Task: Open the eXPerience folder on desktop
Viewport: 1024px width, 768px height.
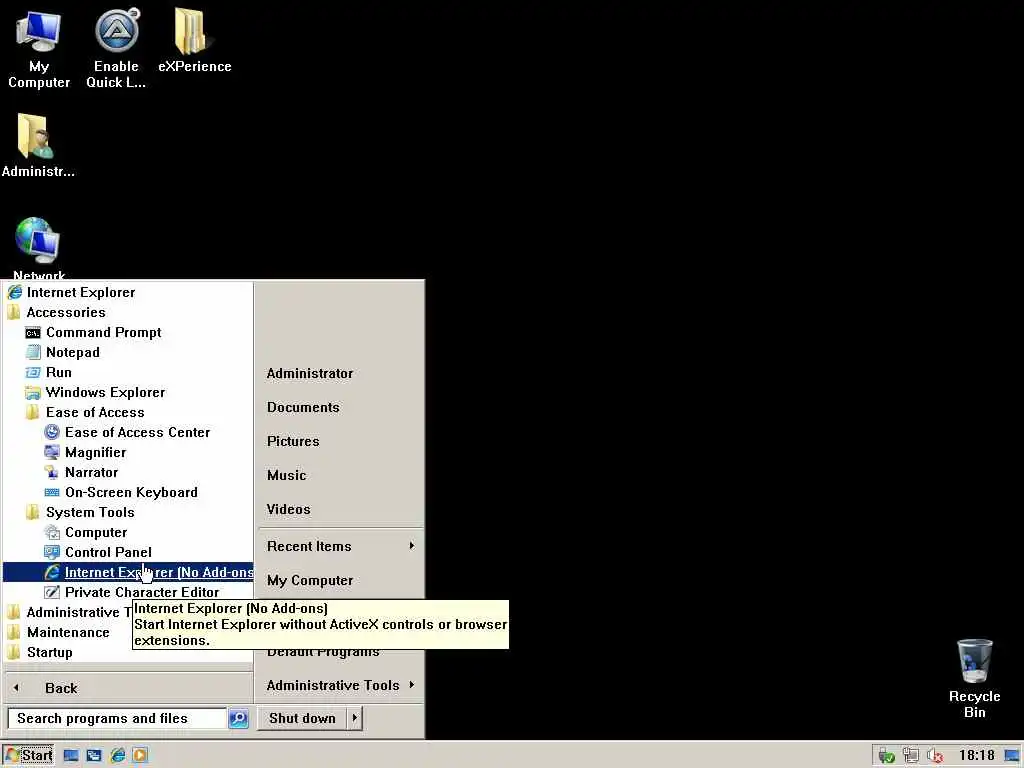Action: point(195,40)
